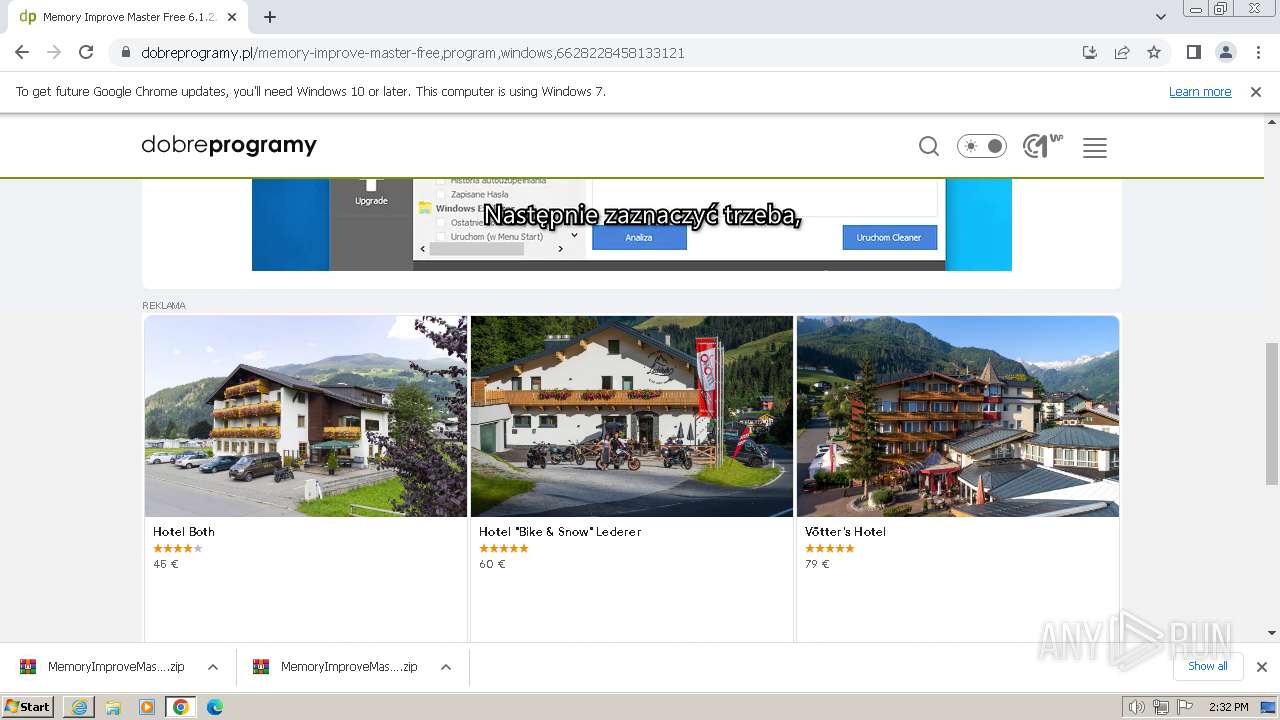
Task: Open the hamburger menu in site header
Action: (1095, 148)
